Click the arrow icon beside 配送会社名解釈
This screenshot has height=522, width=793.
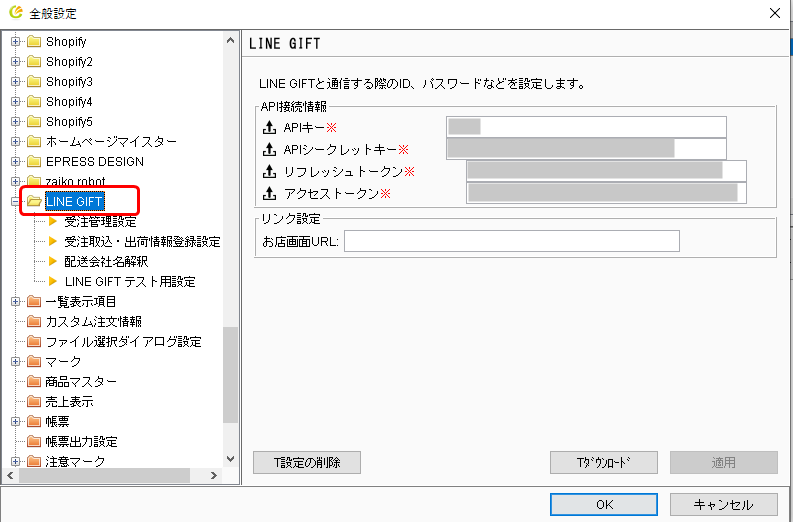point(53,261)
